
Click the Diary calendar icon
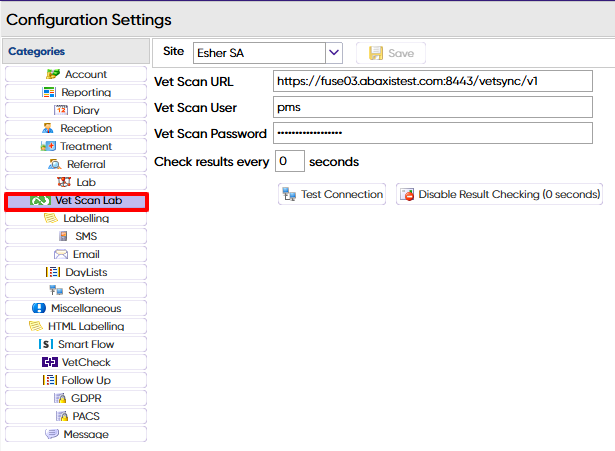pyautogui.click(x=61, y=110)
